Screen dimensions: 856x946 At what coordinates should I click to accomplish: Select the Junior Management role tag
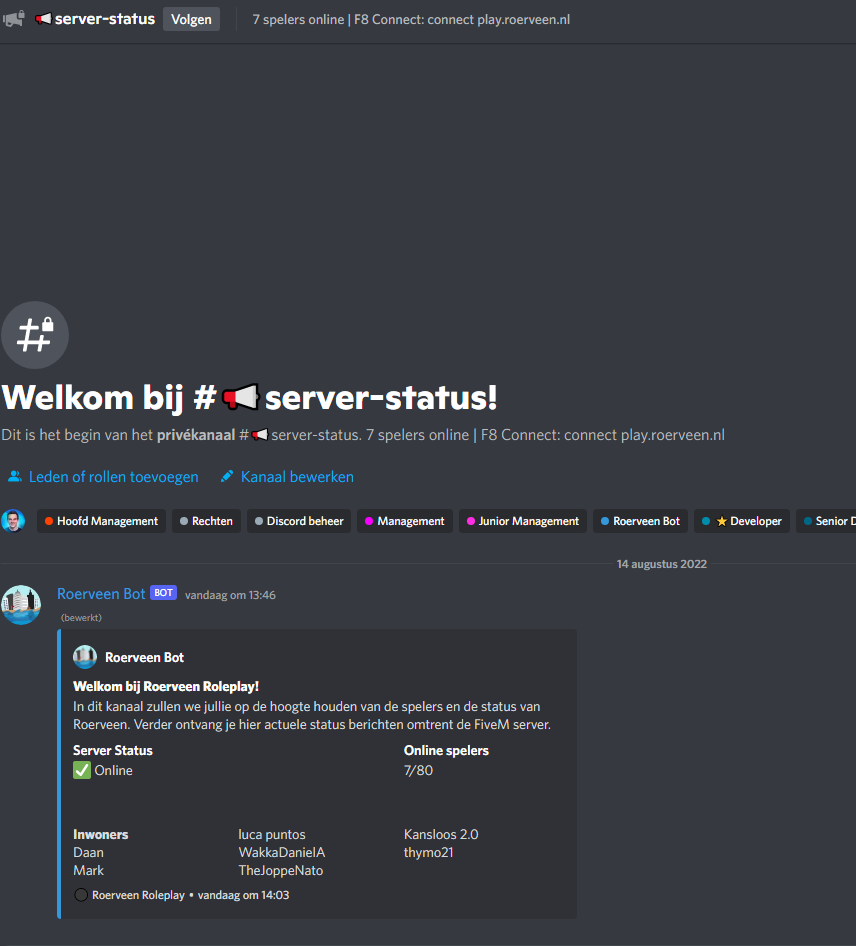coord(522,521)
